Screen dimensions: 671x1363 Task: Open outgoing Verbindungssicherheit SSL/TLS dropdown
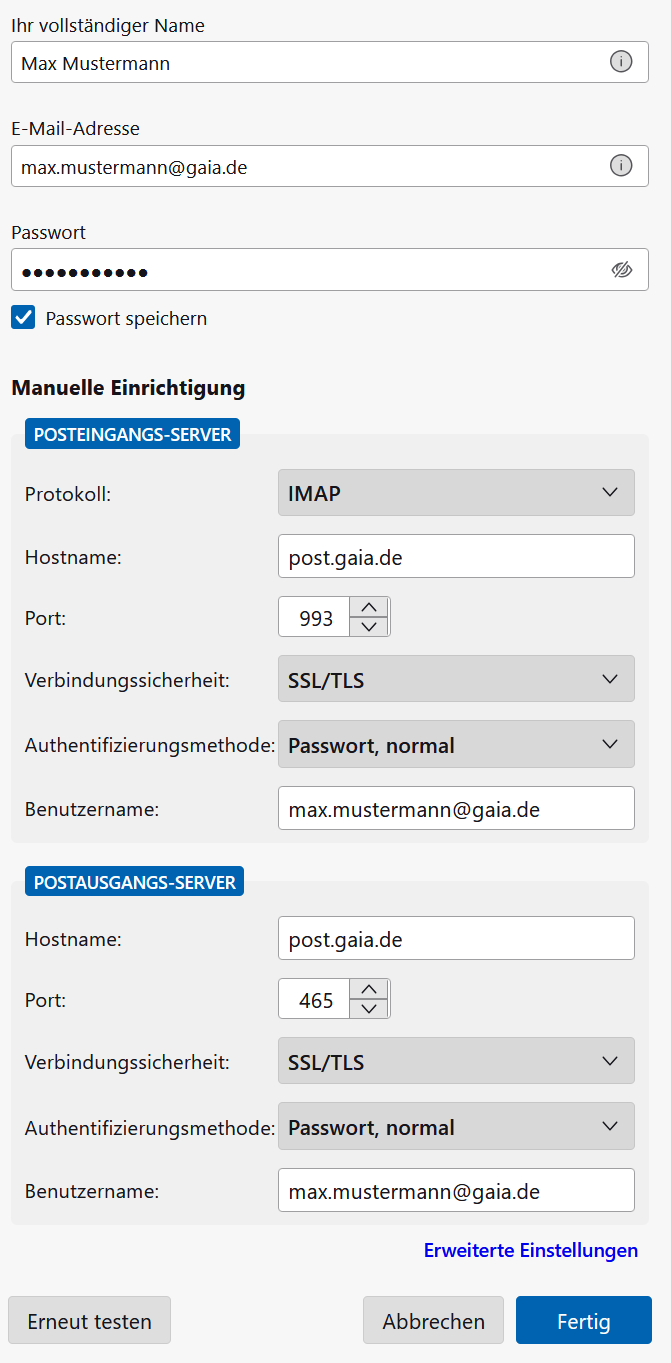(456, 1061)
